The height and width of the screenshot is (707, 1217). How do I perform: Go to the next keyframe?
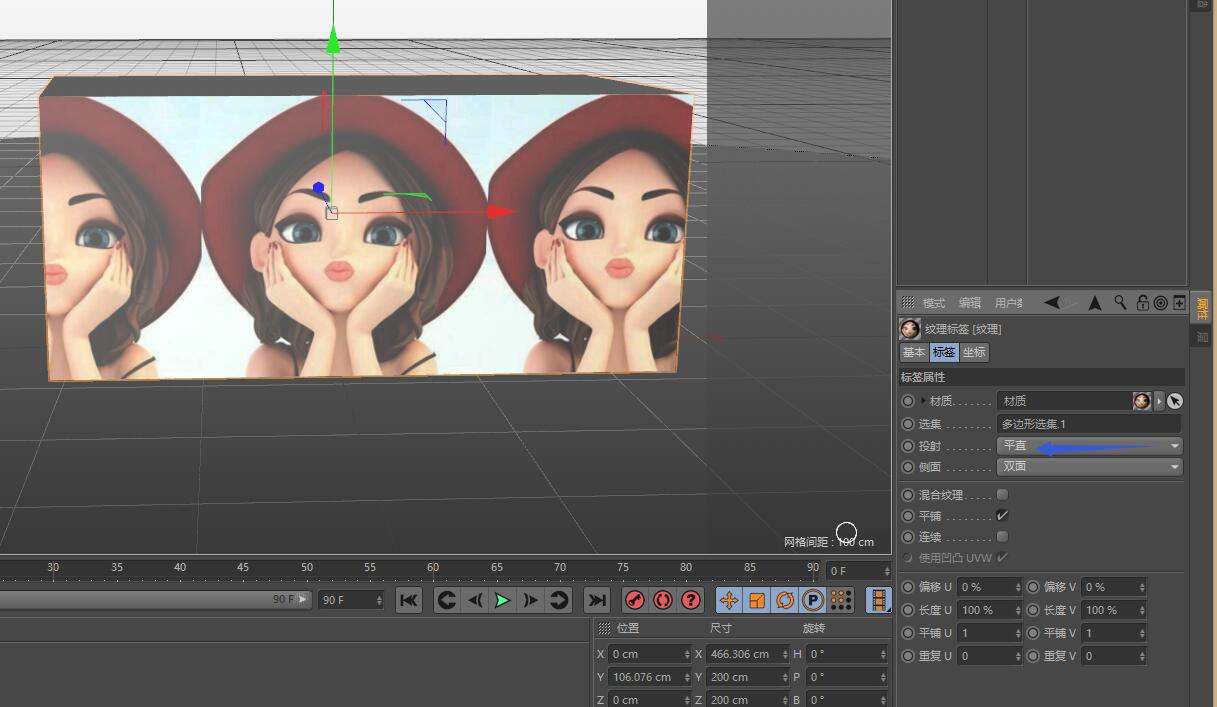(559, 600)
